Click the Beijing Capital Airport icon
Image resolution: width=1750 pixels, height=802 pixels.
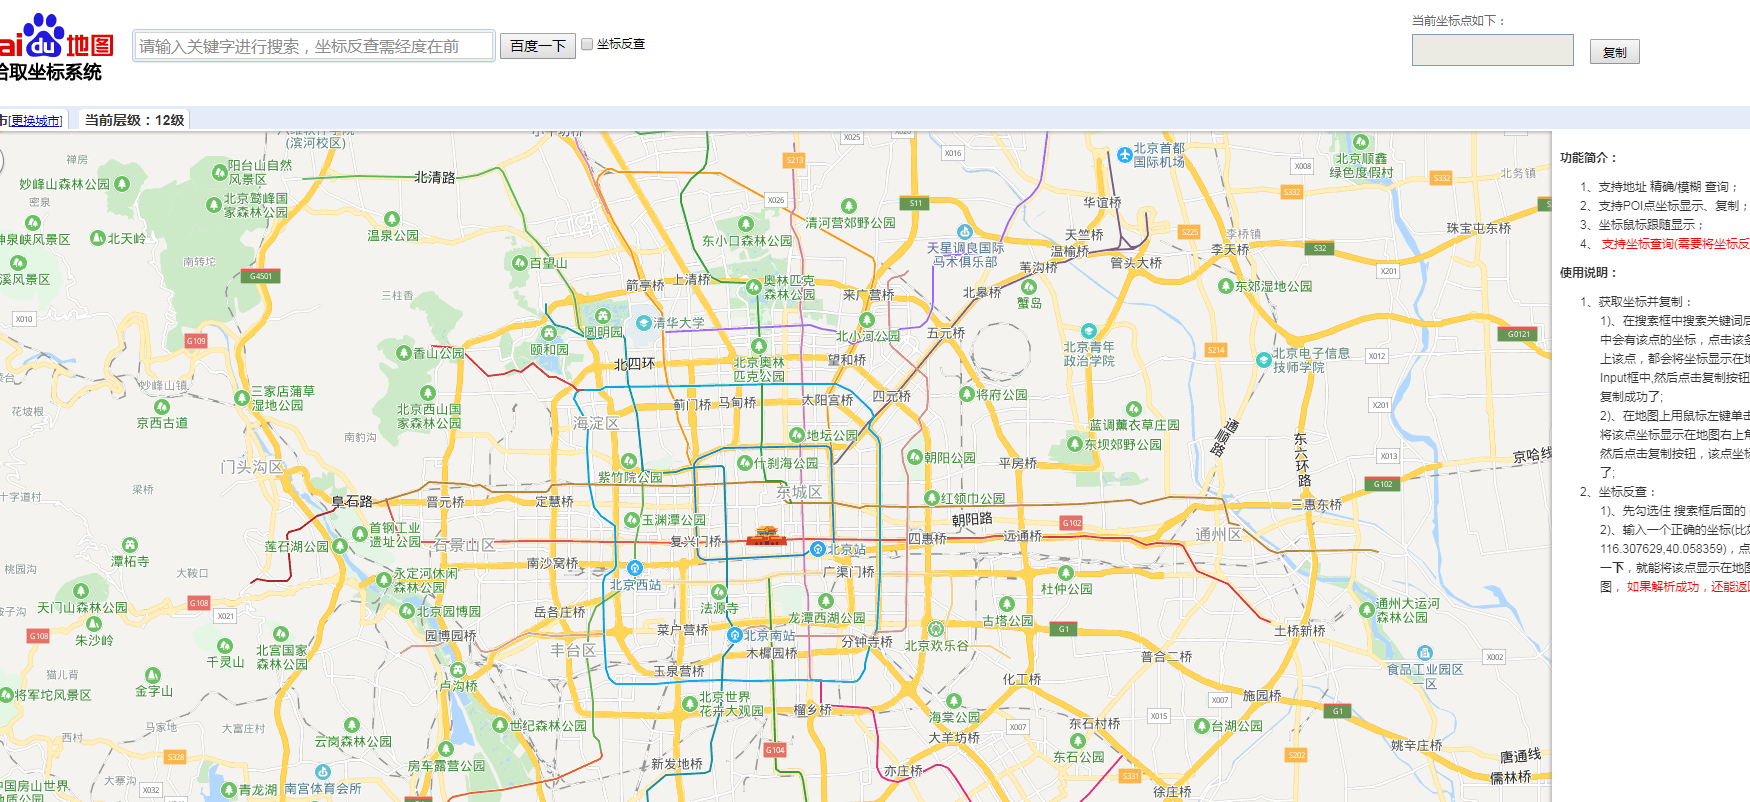[1125, 155]
